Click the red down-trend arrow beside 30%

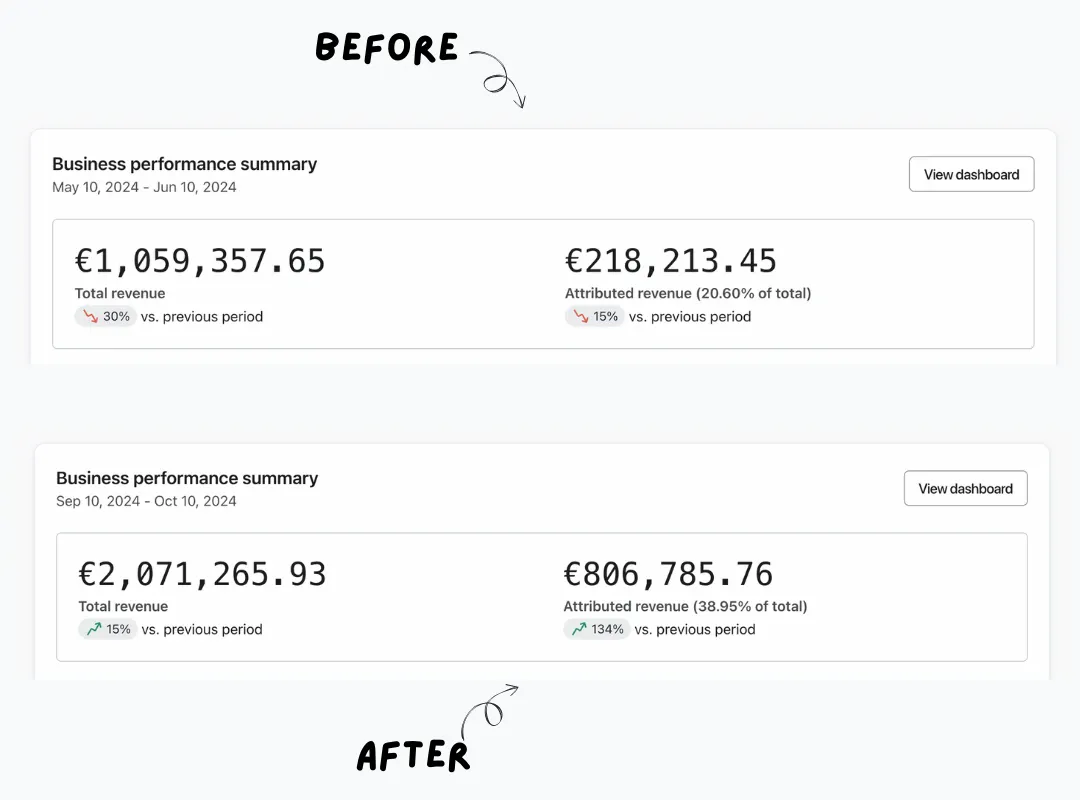point(90,316)
